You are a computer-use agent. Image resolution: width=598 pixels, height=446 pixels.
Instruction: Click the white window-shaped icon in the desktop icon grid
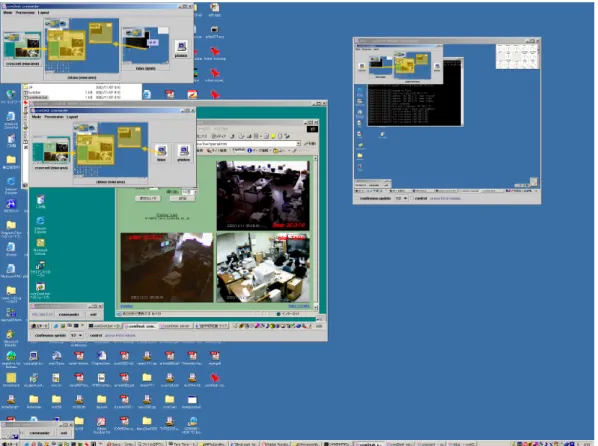[192, 400]
